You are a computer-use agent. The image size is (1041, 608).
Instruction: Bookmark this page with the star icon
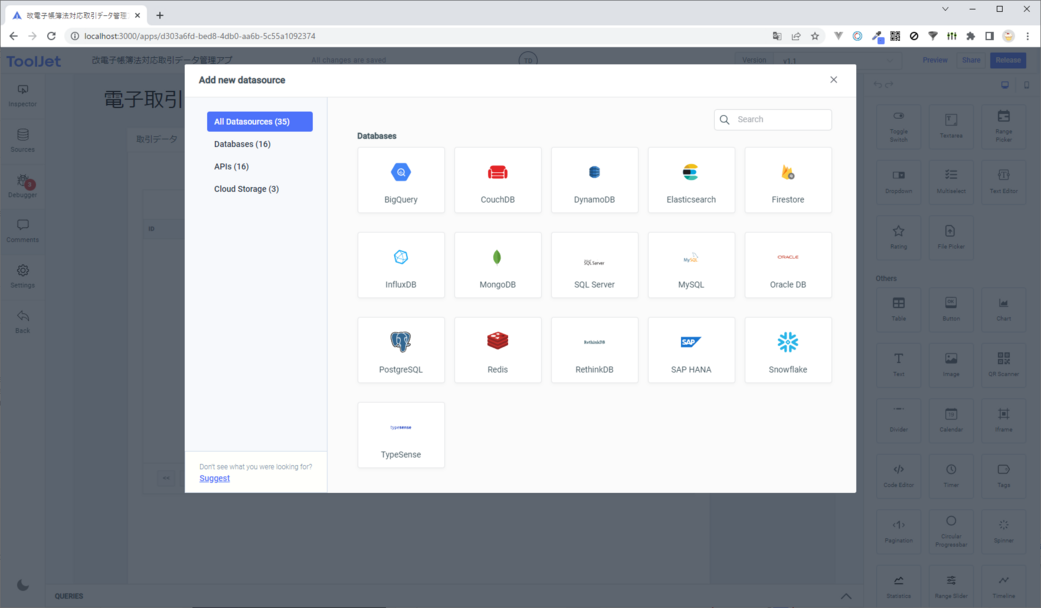coord(815,36)
